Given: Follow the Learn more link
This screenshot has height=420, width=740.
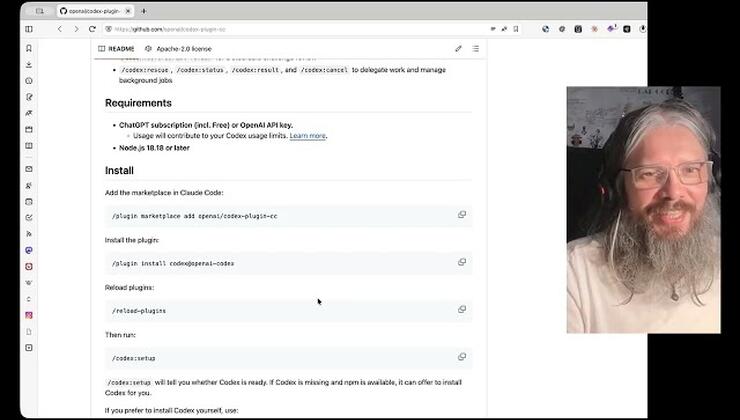Looking at the screenshot, I should pos(307,135).
